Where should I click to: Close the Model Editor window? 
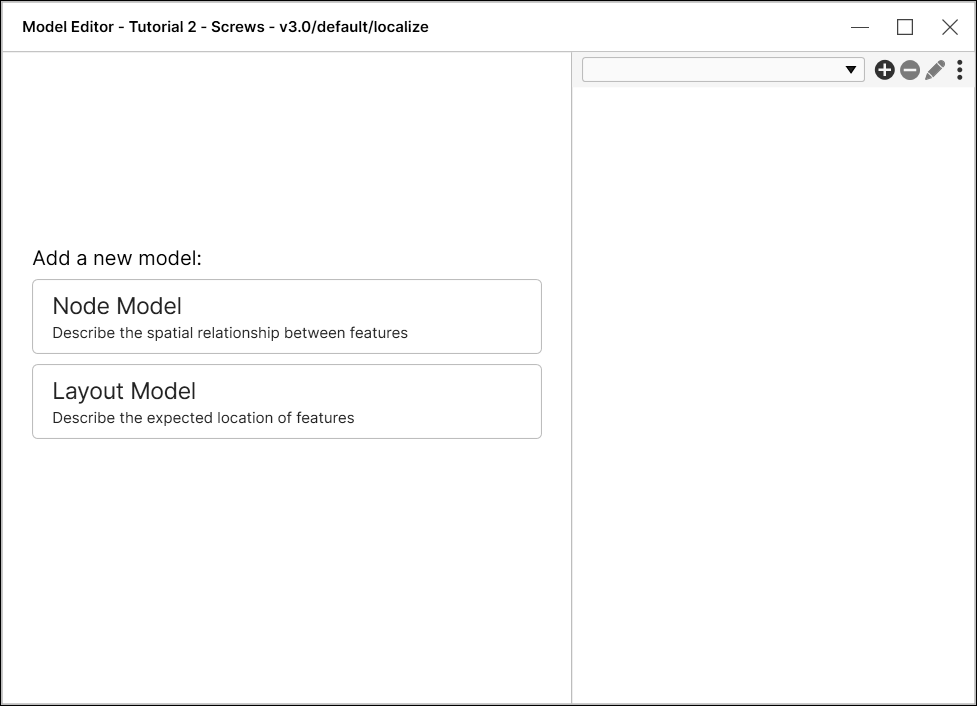[x=950, y=27]
